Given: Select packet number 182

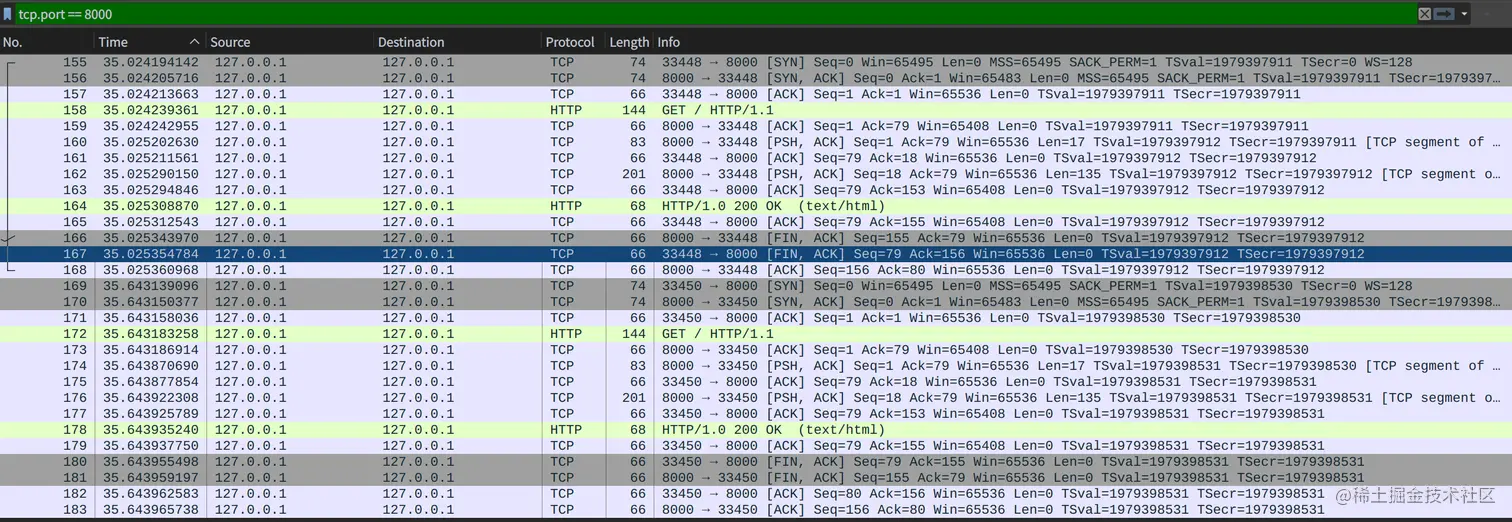Looking at the screenshot, I should [756, 494].
